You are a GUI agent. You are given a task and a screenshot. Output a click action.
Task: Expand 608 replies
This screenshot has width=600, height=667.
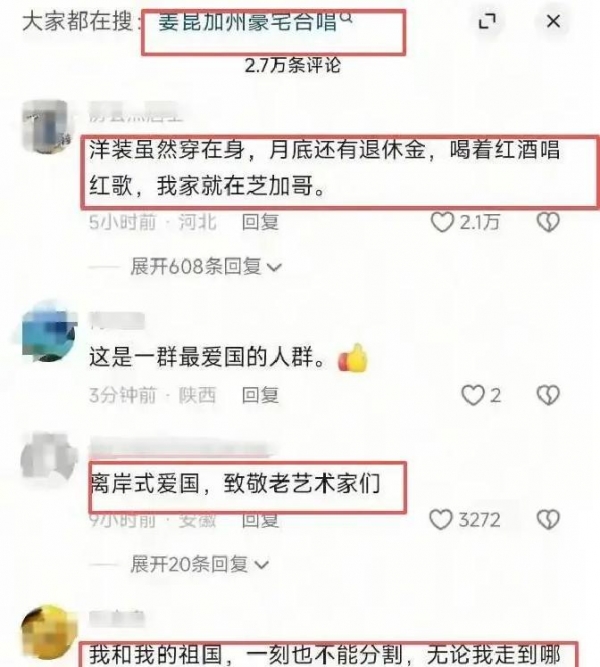point(206,267)
